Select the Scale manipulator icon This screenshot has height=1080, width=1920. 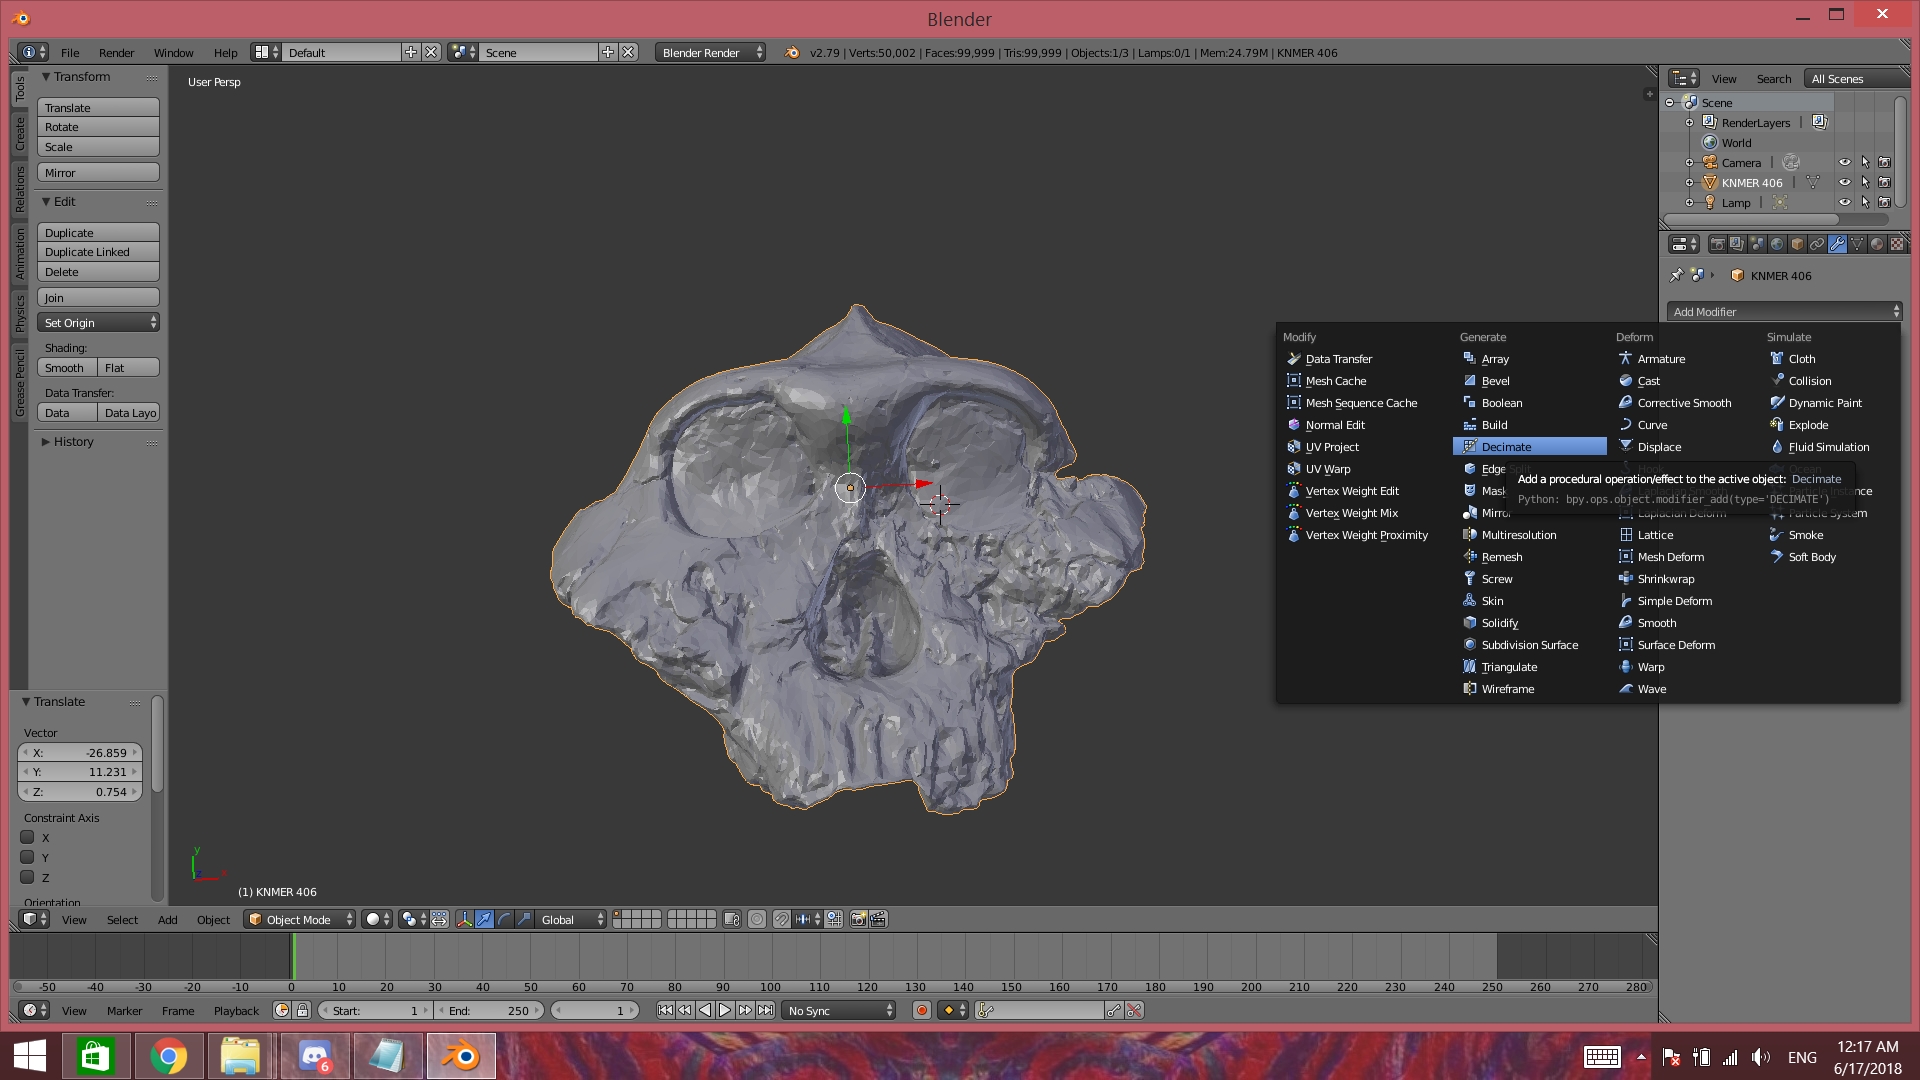524,920
